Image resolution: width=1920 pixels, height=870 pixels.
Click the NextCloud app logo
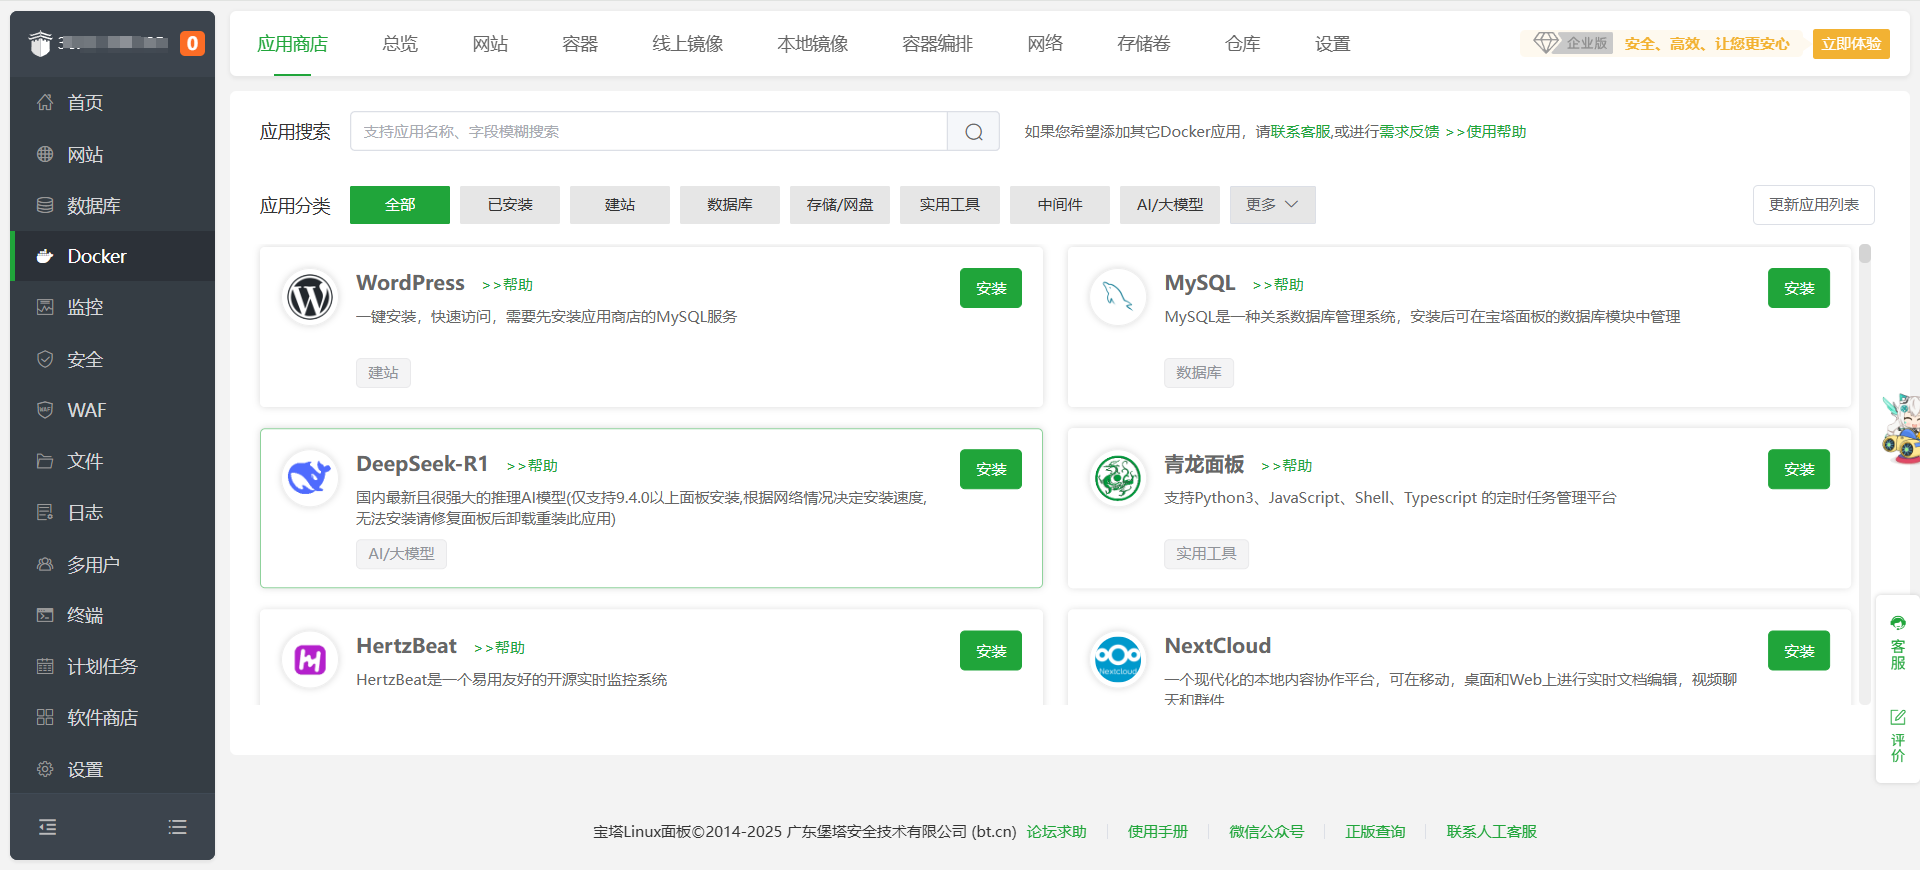click(x=1117, y=660)
